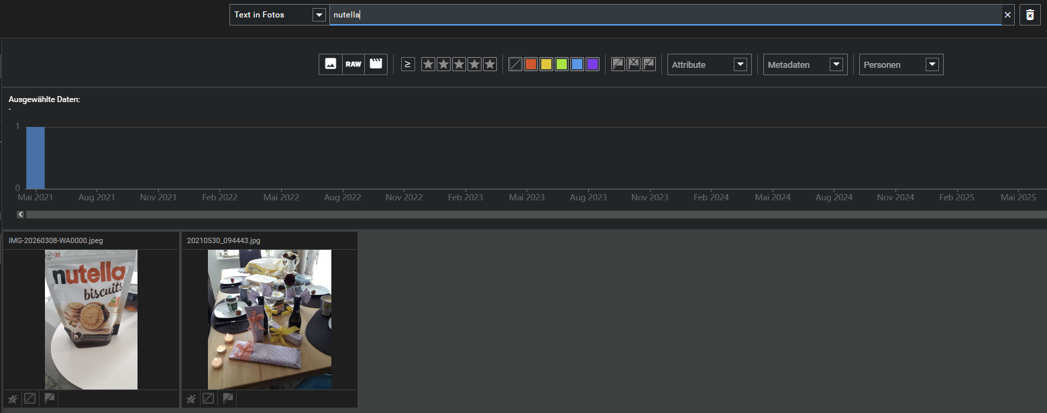1047x413 pixels.
Task: Set rating filter to three stars
Action: [x=459, y=64]
